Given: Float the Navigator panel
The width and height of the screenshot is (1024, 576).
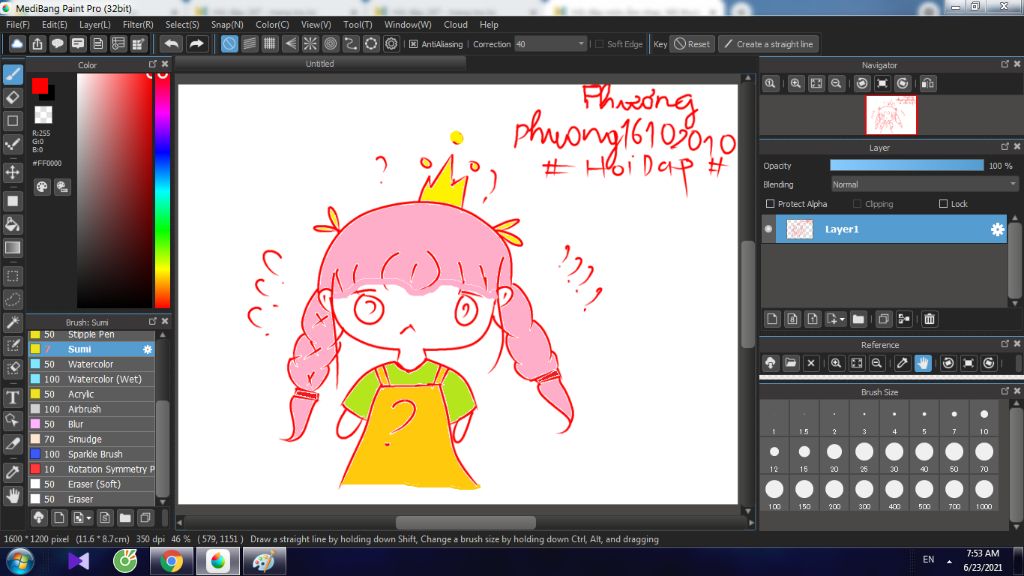Looking at the screenshot, I should pyautogui.click(x=1005, y=64).
